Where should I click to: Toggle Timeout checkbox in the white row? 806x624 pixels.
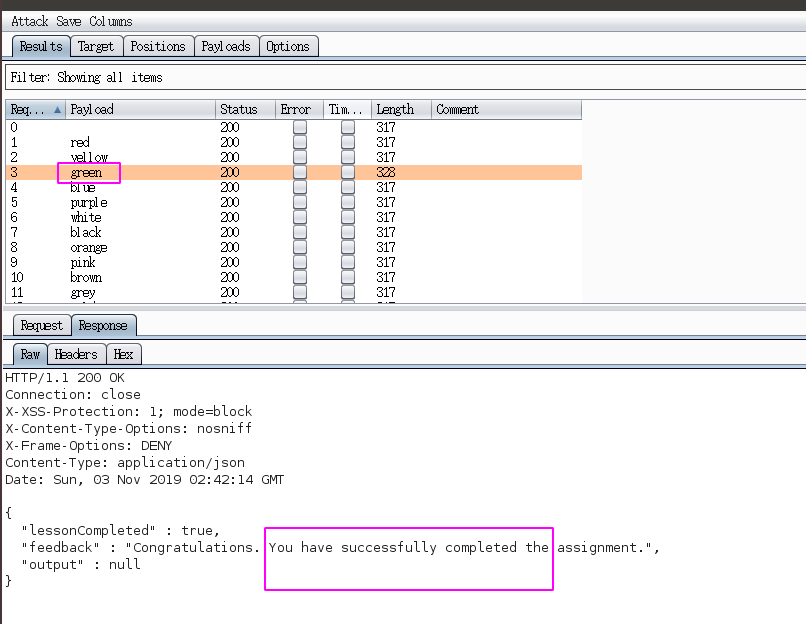348,217
